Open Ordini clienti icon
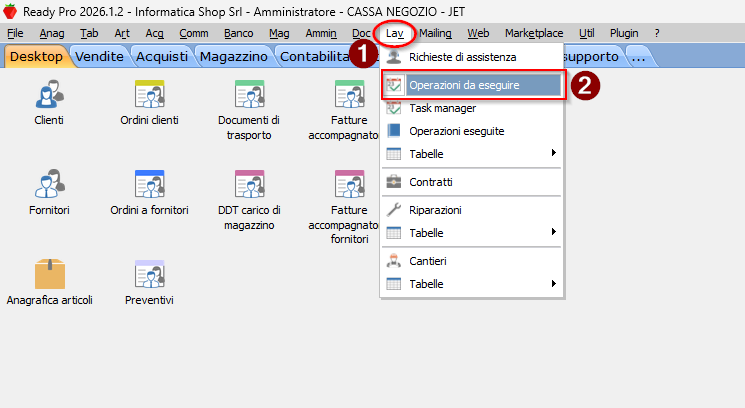 click(149, 96)
